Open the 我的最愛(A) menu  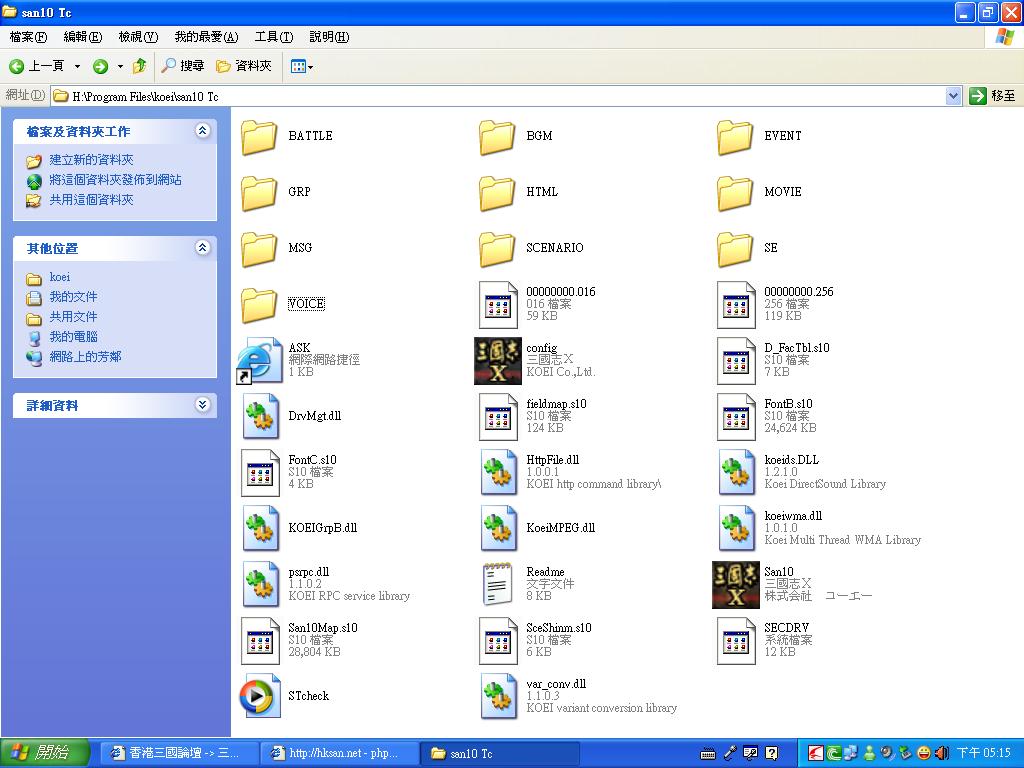coord(206,37)
